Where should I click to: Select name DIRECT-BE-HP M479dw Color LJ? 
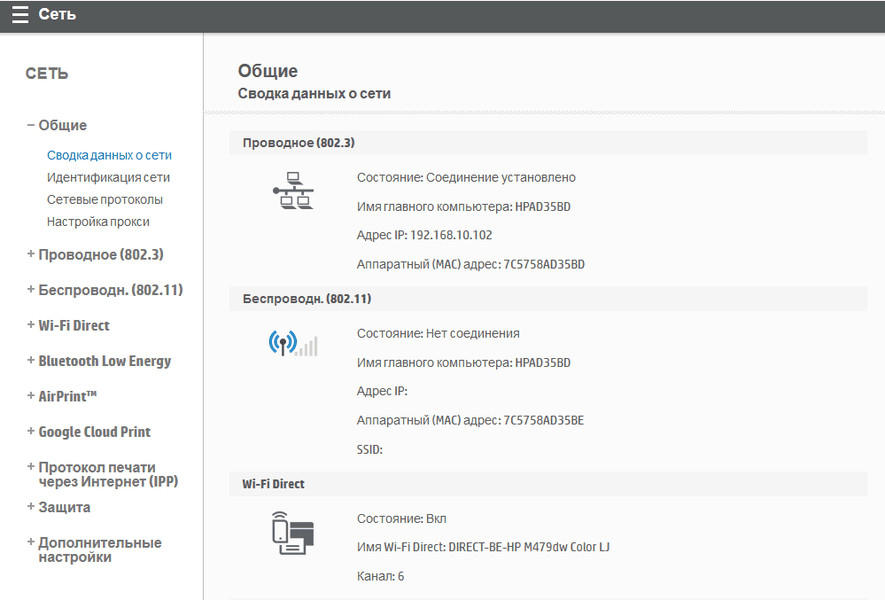(x=529, y=547)
